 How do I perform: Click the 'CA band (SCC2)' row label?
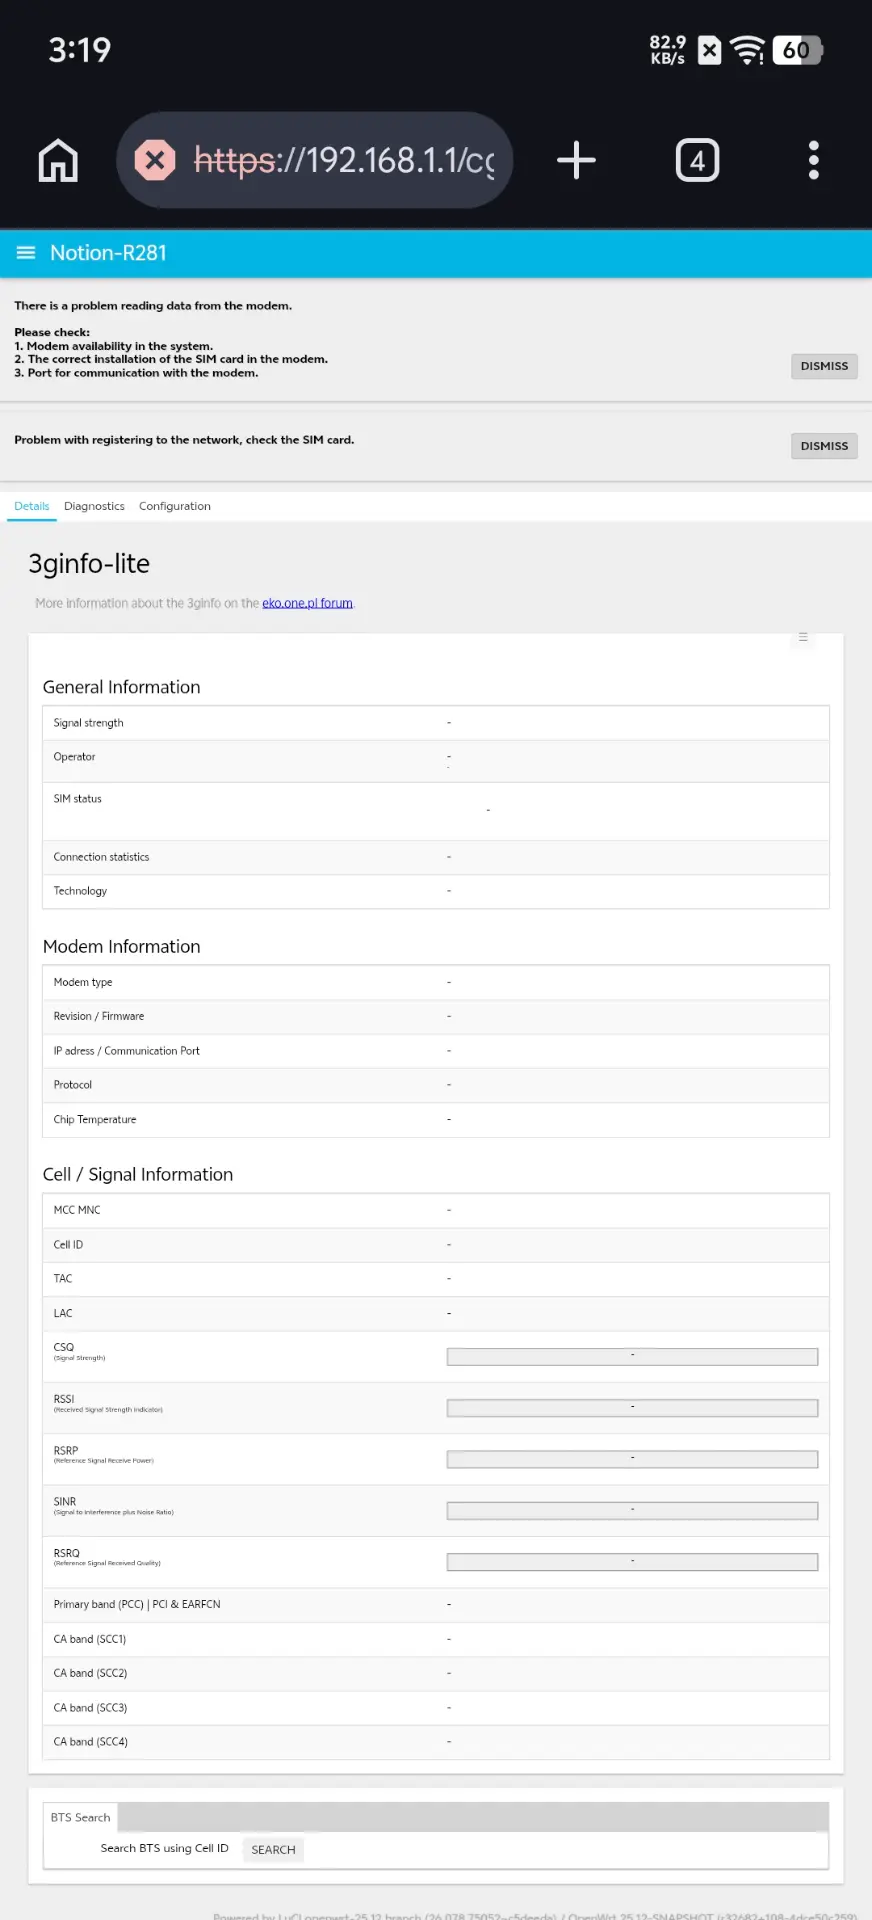90,1673
